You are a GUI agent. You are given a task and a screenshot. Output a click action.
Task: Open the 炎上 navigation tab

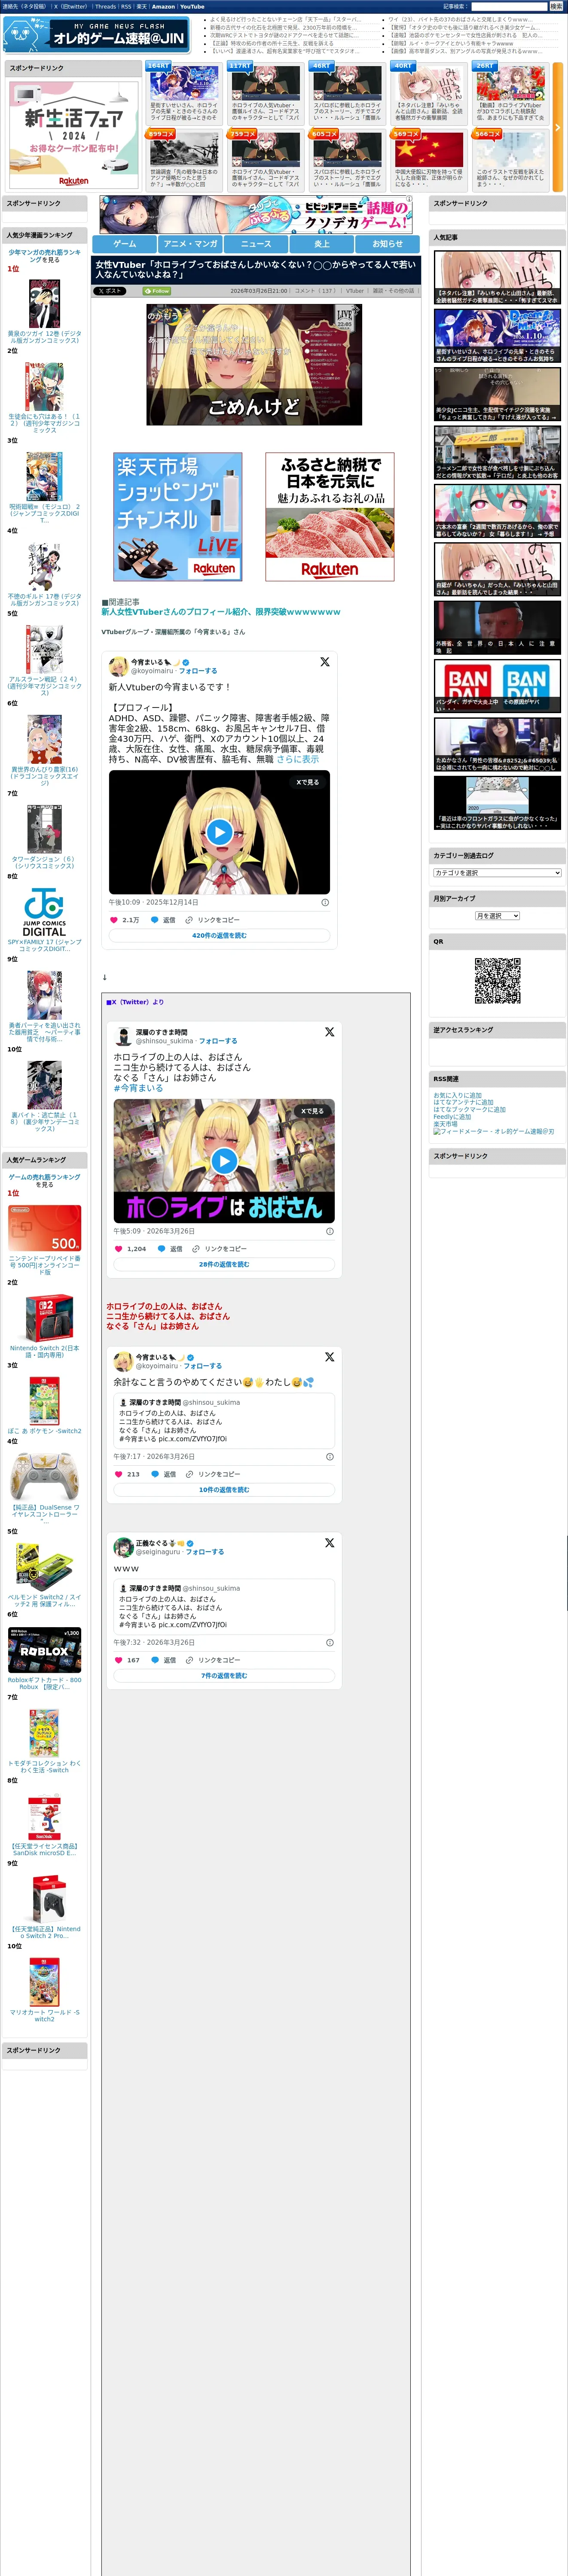(x=322, y=243)
